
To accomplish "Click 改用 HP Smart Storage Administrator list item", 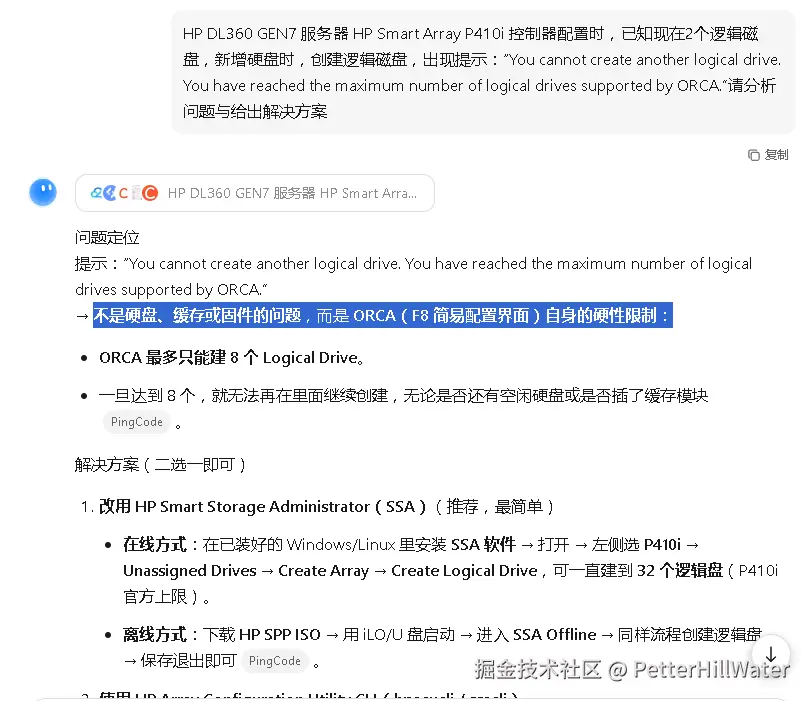I will pos(327,507).
